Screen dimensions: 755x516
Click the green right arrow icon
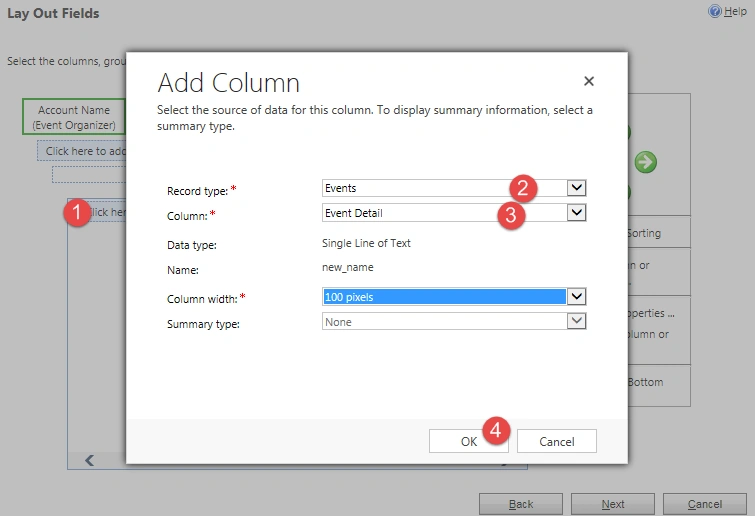pyautogui.click(x=645, y=162)
